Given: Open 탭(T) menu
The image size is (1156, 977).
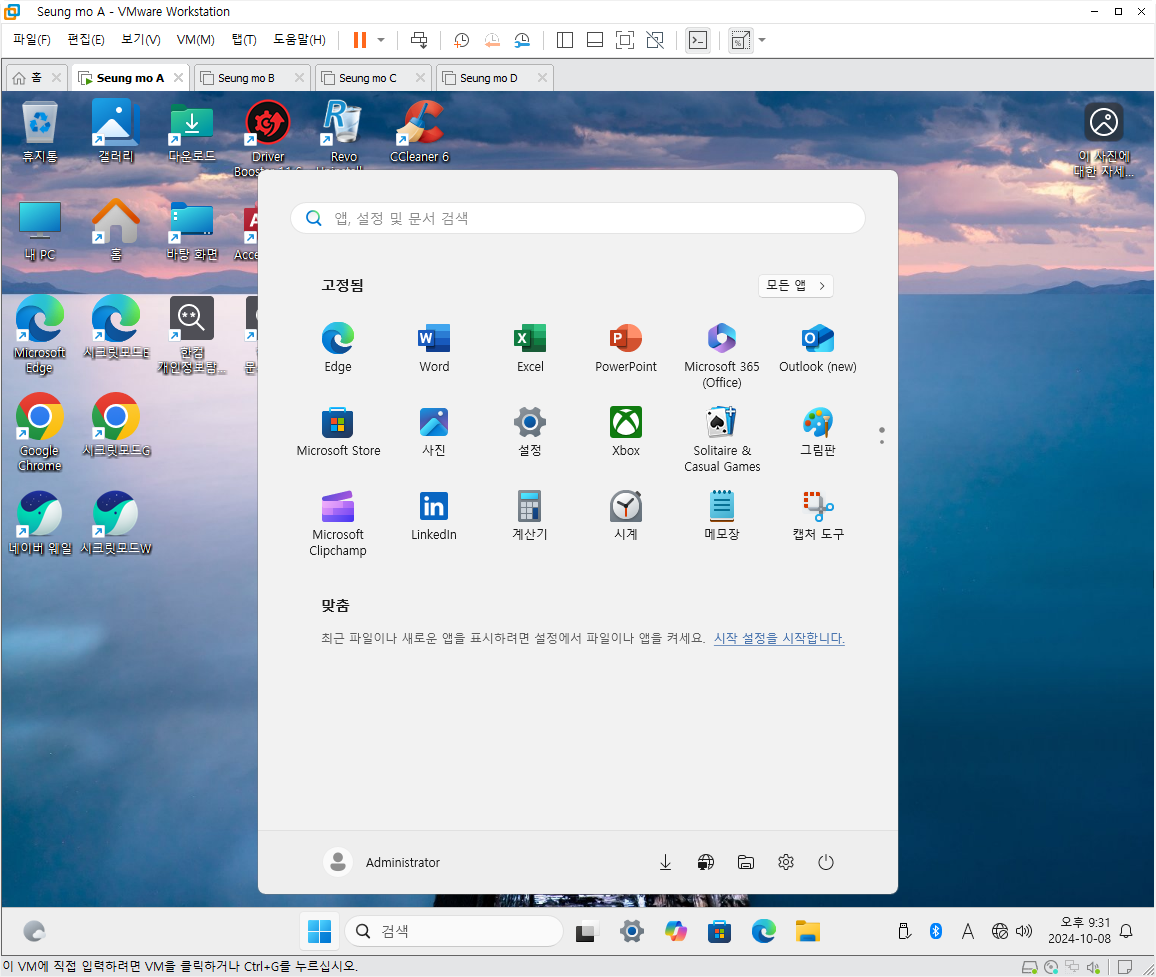Looking at the screenshot, I should pyautogui.click(x=244, y=40).
